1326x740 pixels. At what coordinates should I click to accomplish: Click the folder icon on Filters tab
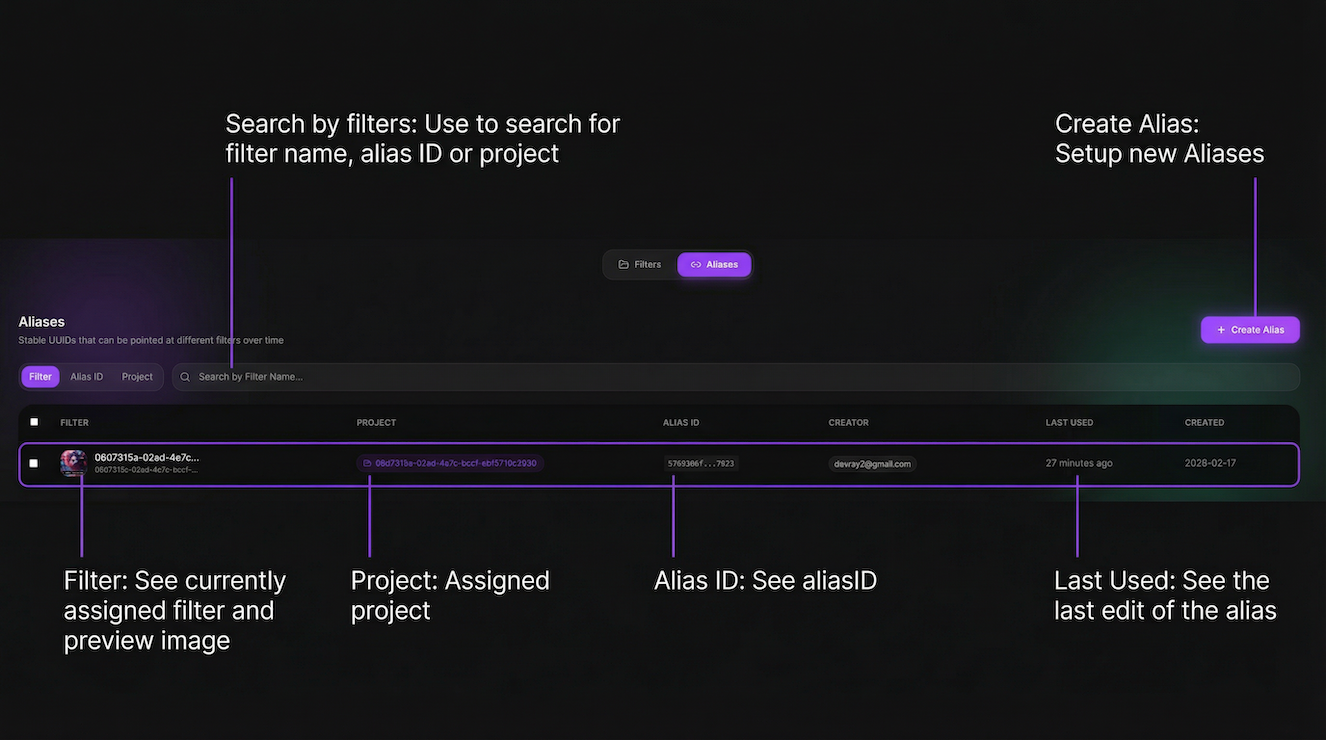click(x=623, y=265)
